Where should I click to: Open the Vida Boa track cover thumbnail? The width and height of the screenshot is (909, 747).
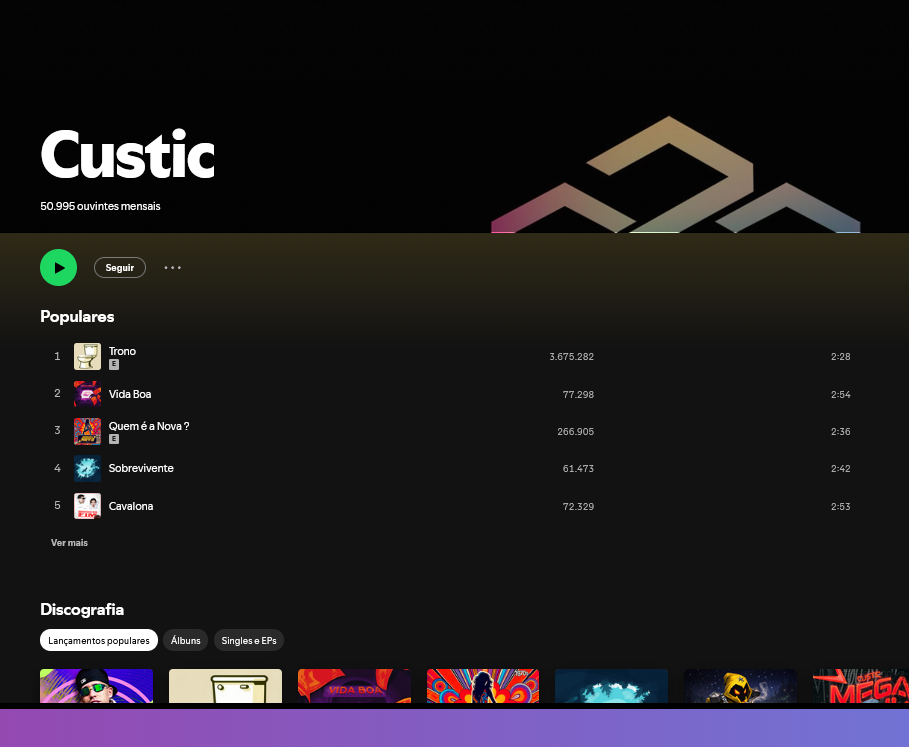click(88, 394)
